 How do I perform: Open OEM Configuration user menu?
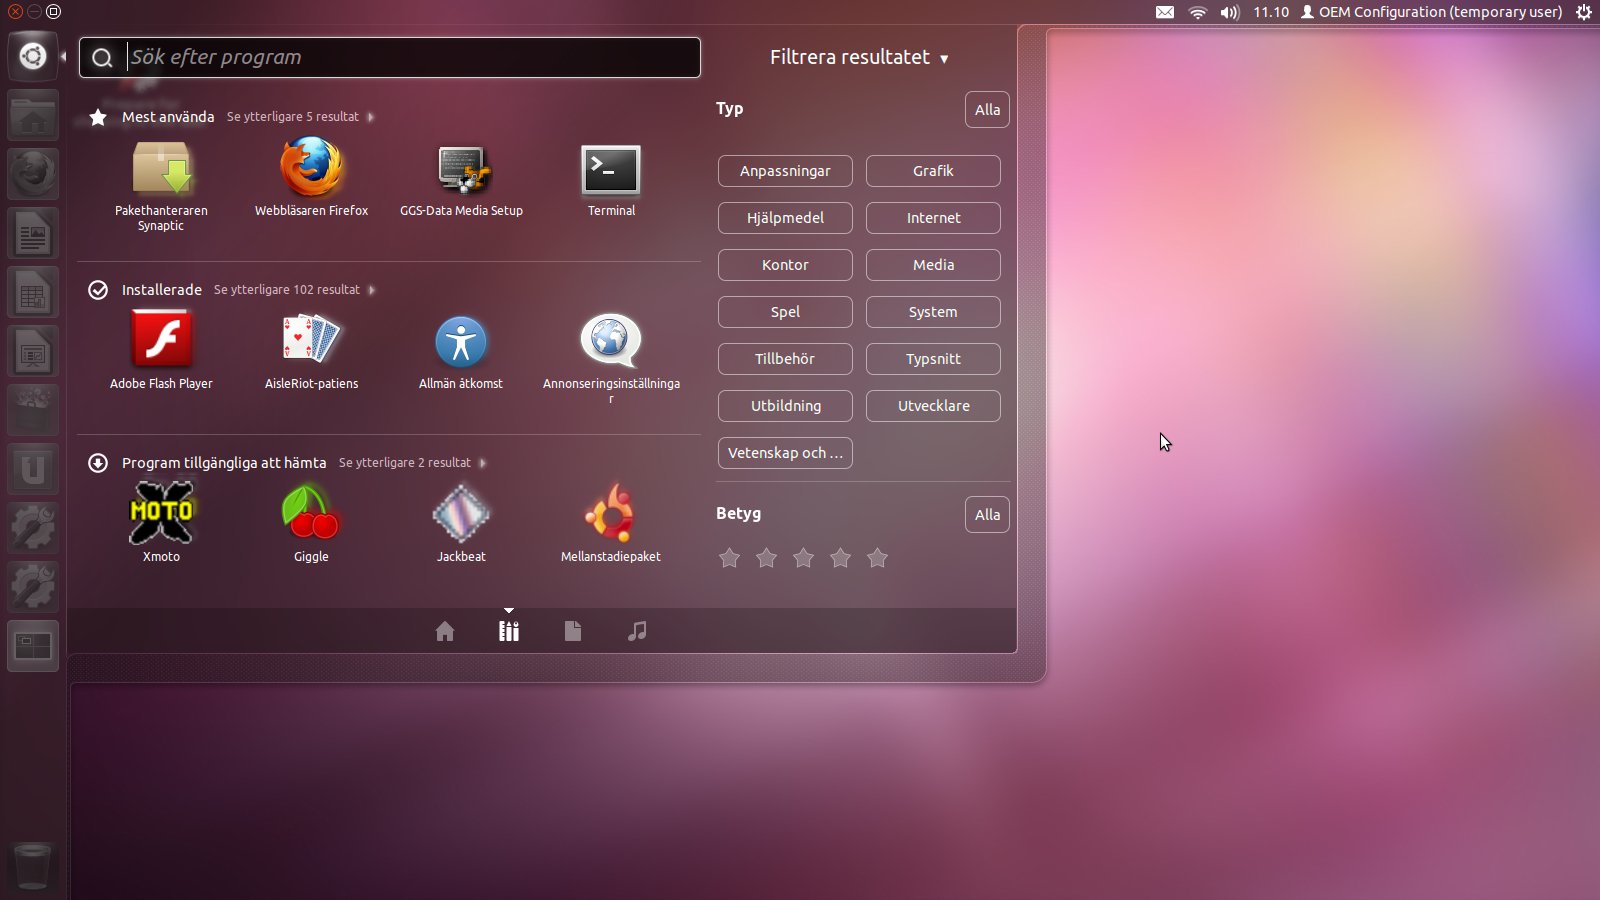1431,12
